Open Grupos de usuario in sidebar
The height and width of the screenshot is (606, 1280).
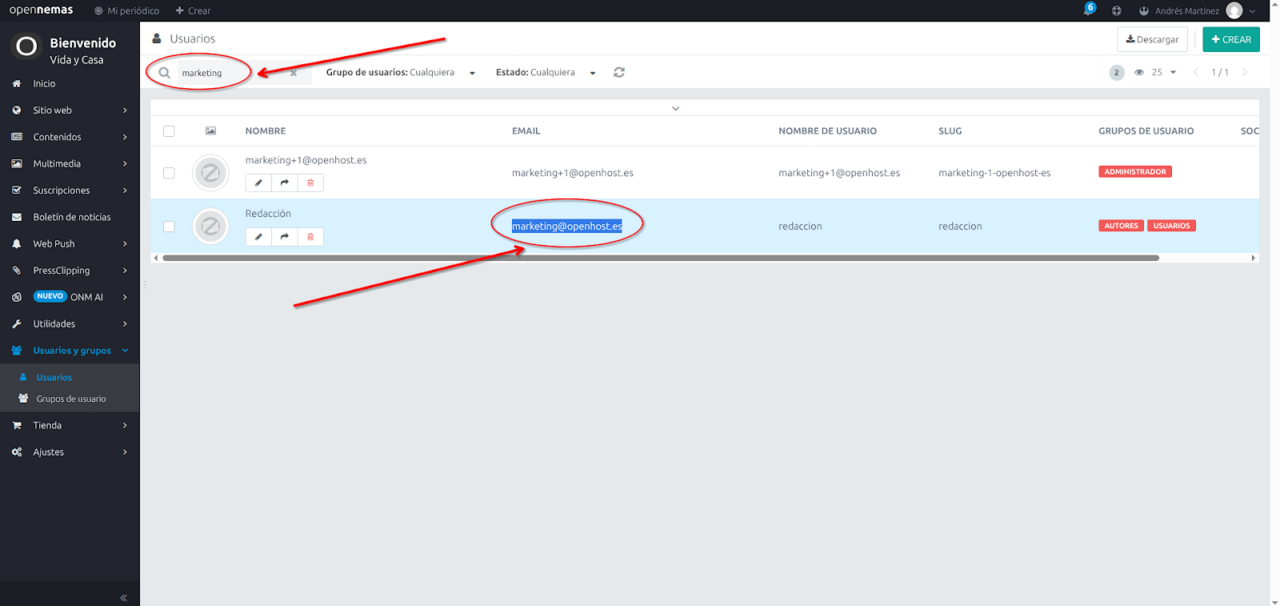click(x=71, y=399)
